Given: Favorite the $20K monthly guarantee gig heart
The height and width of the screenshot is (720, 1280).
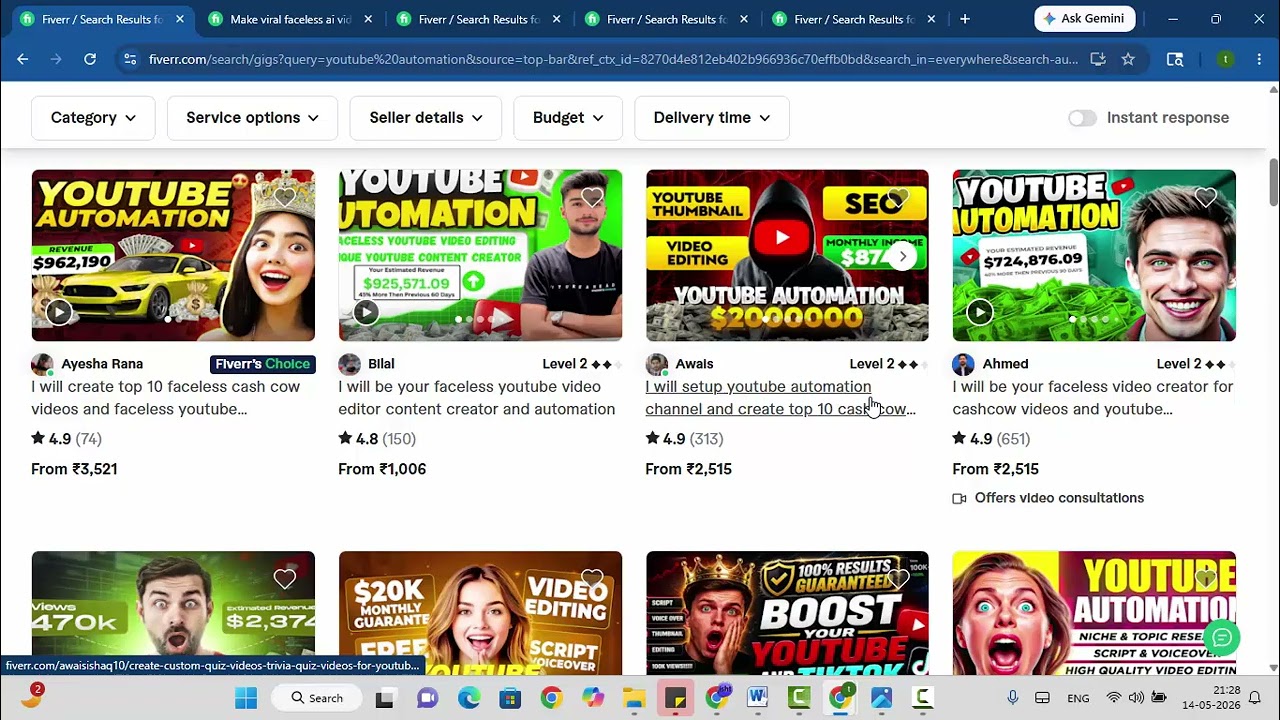Looking at the screenshot, I should click(592, 578).
